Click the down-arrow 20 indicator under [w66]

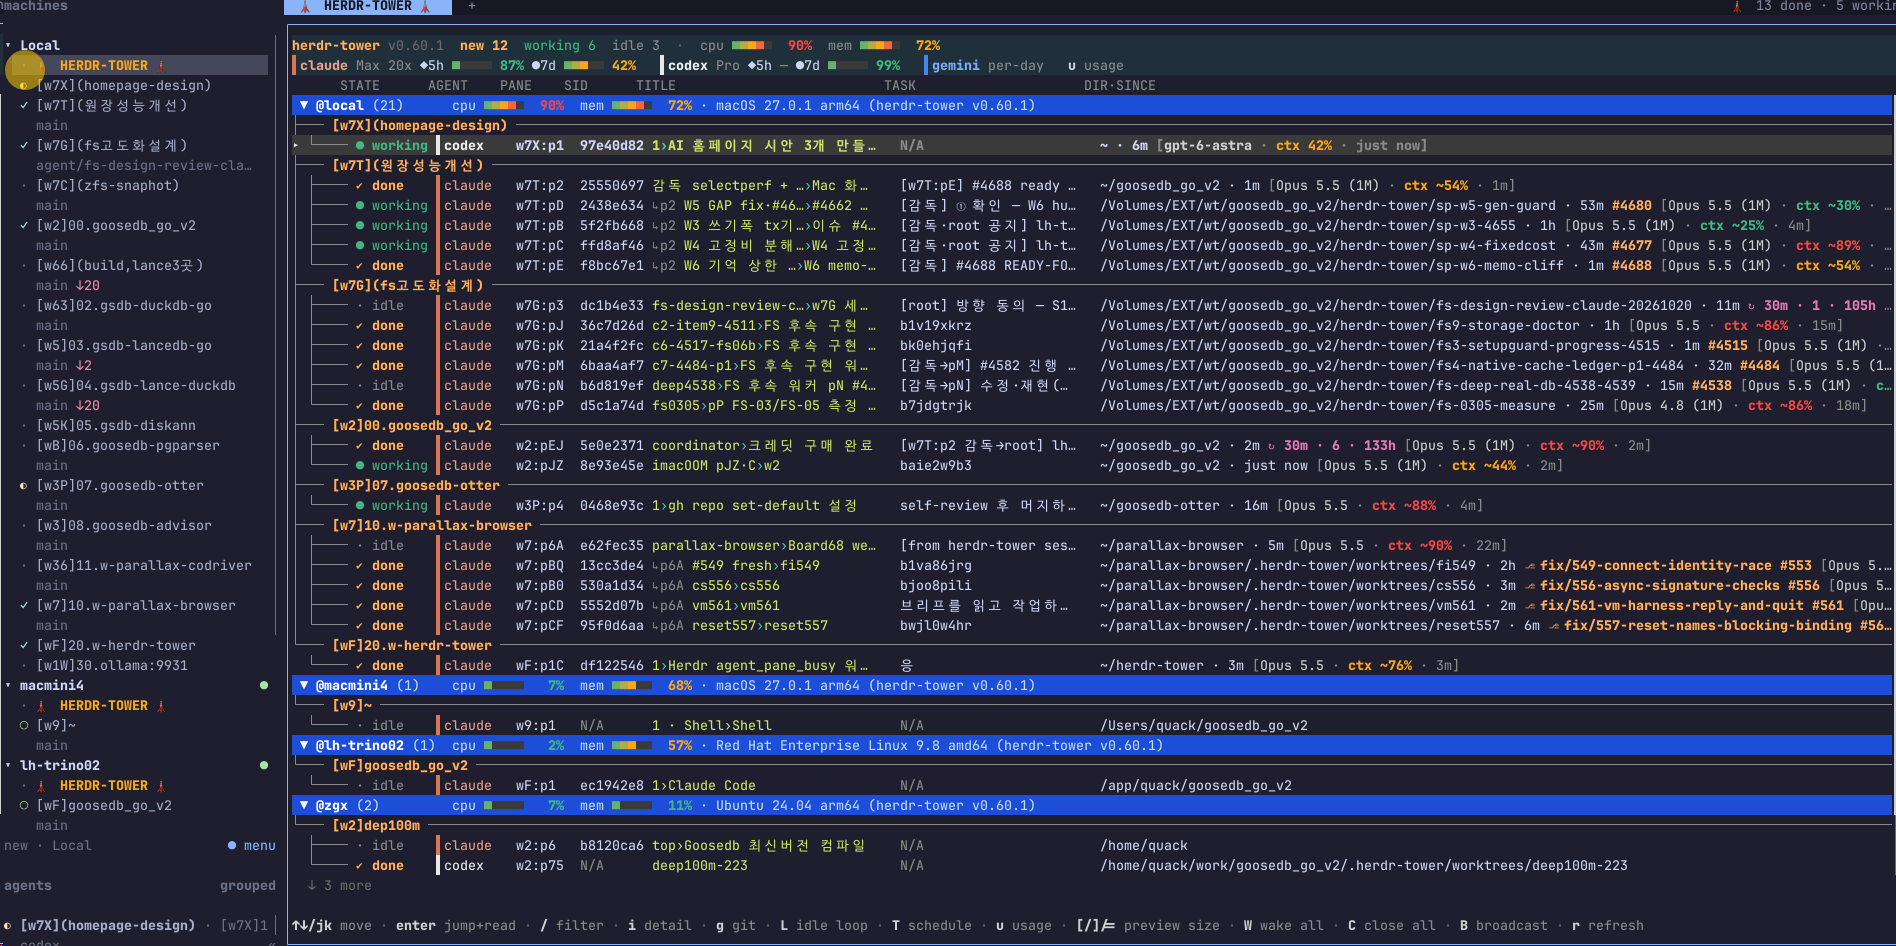click(88, 286)
